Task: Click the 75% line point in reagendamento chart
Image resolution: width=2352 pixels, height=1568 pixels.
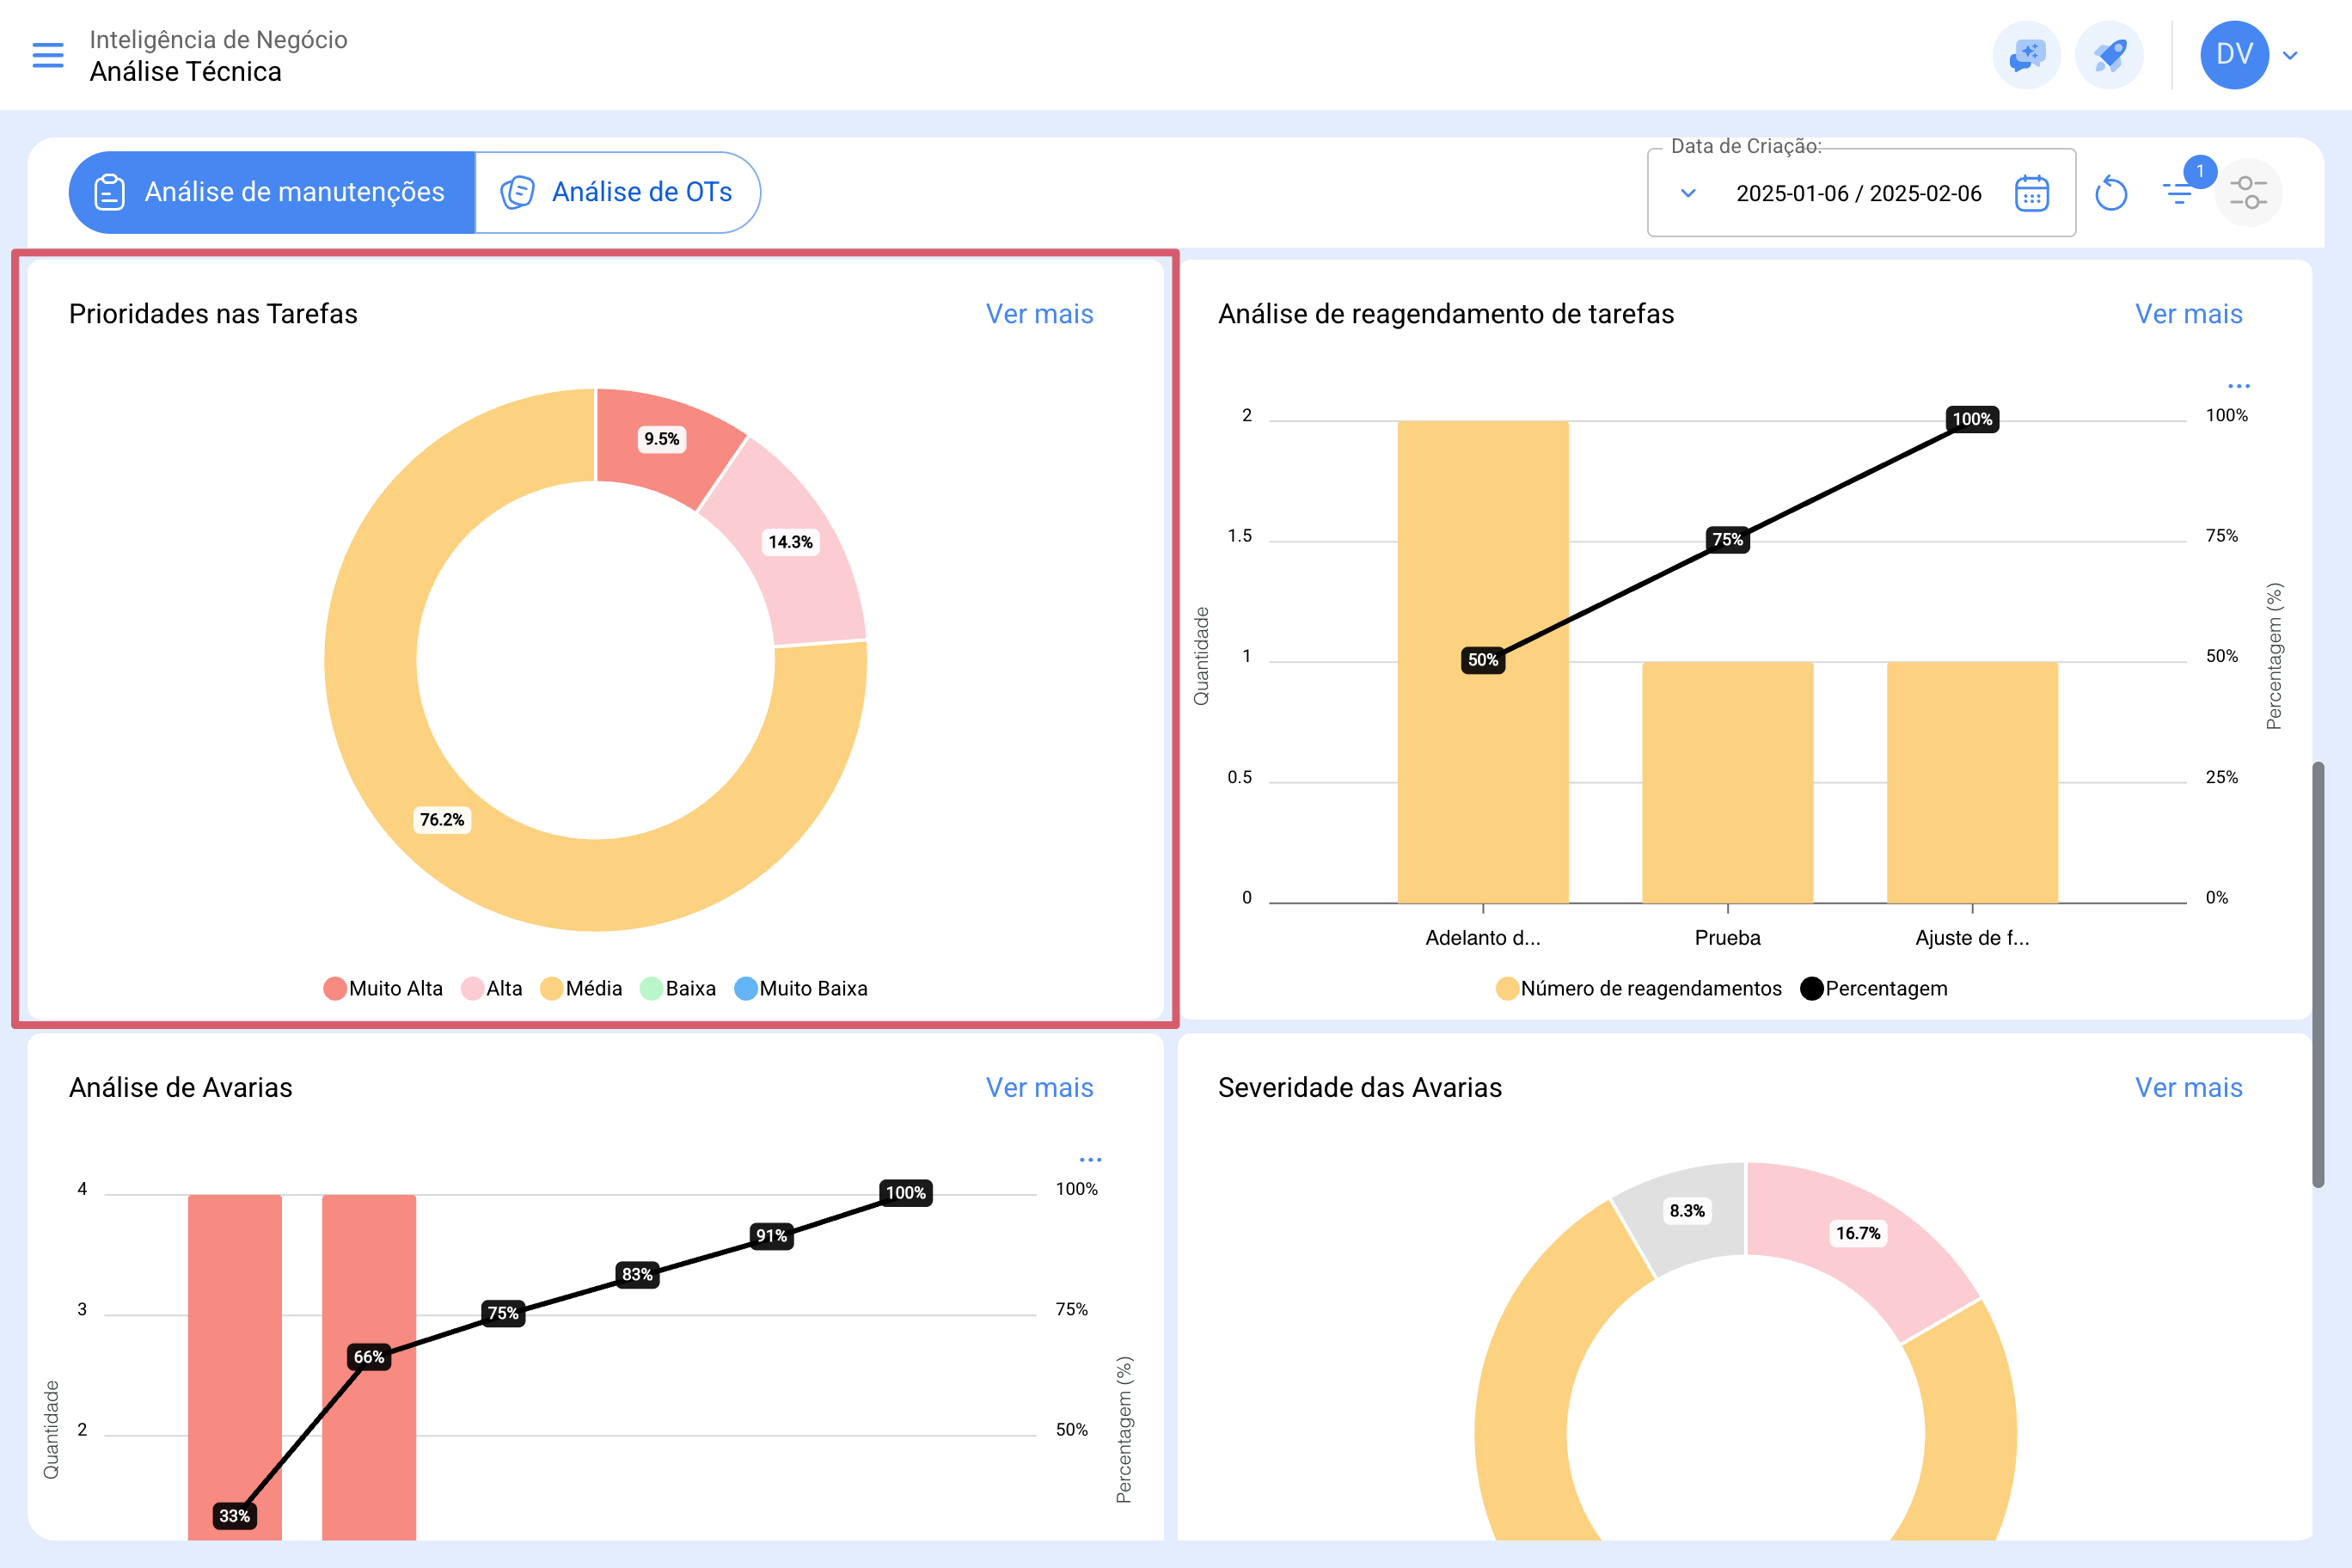Action: [x=1727, y=540]
